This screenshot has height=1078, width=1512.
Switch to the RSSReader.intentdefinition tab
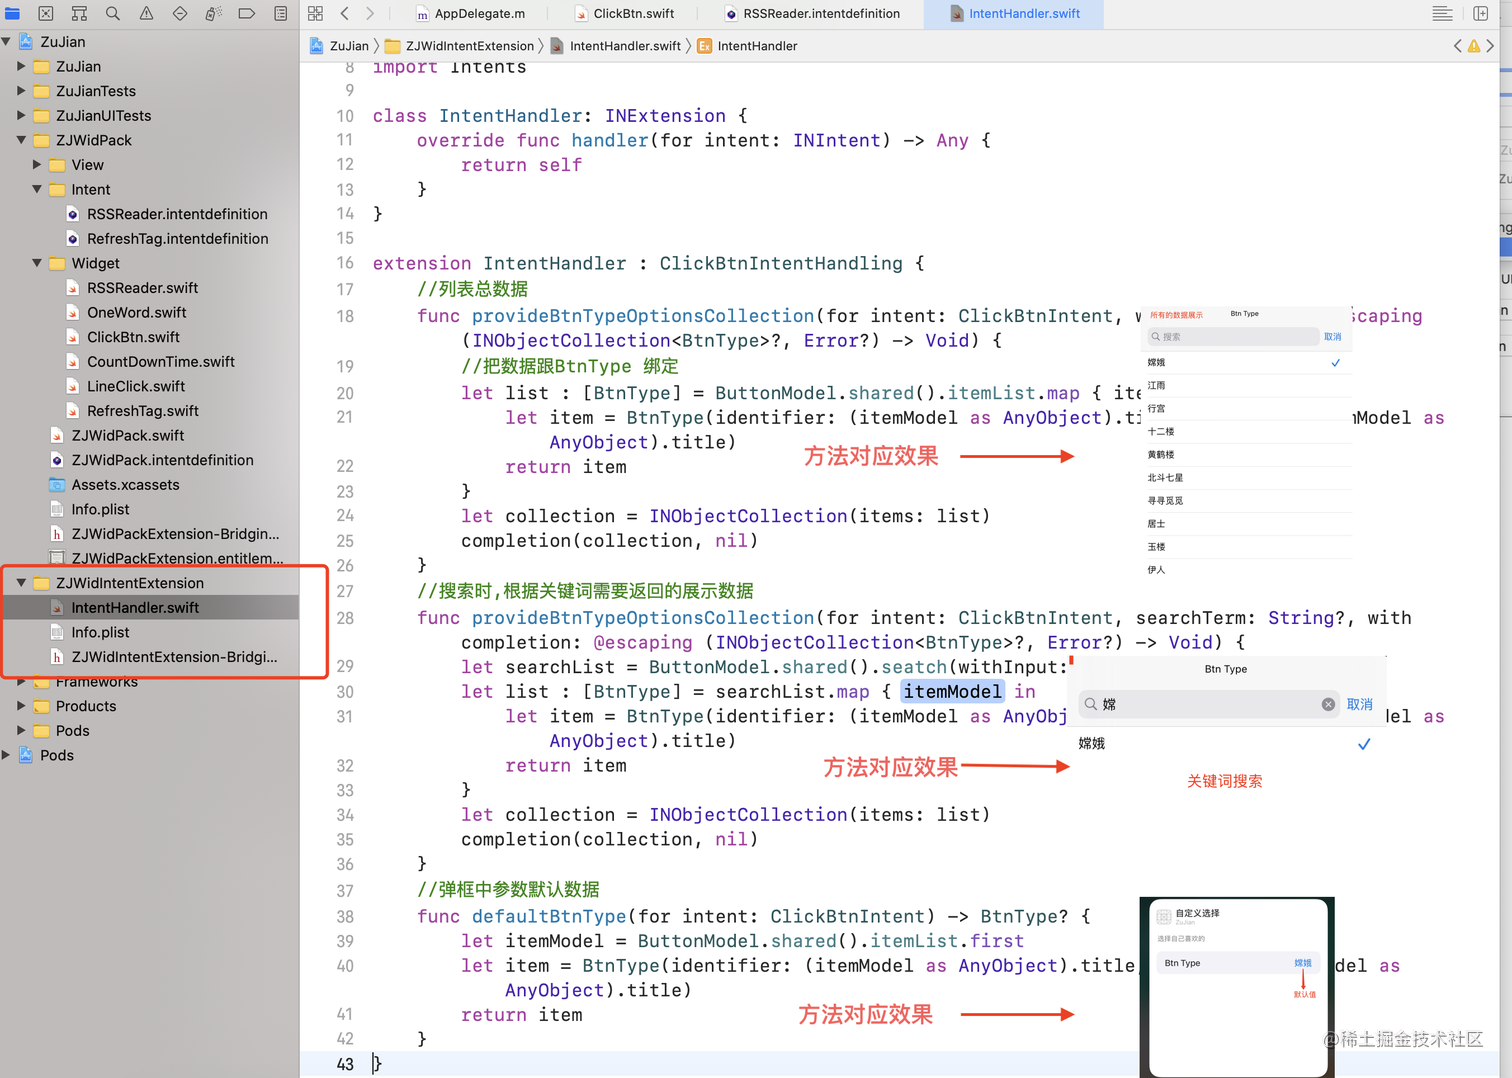coord(812,13)
